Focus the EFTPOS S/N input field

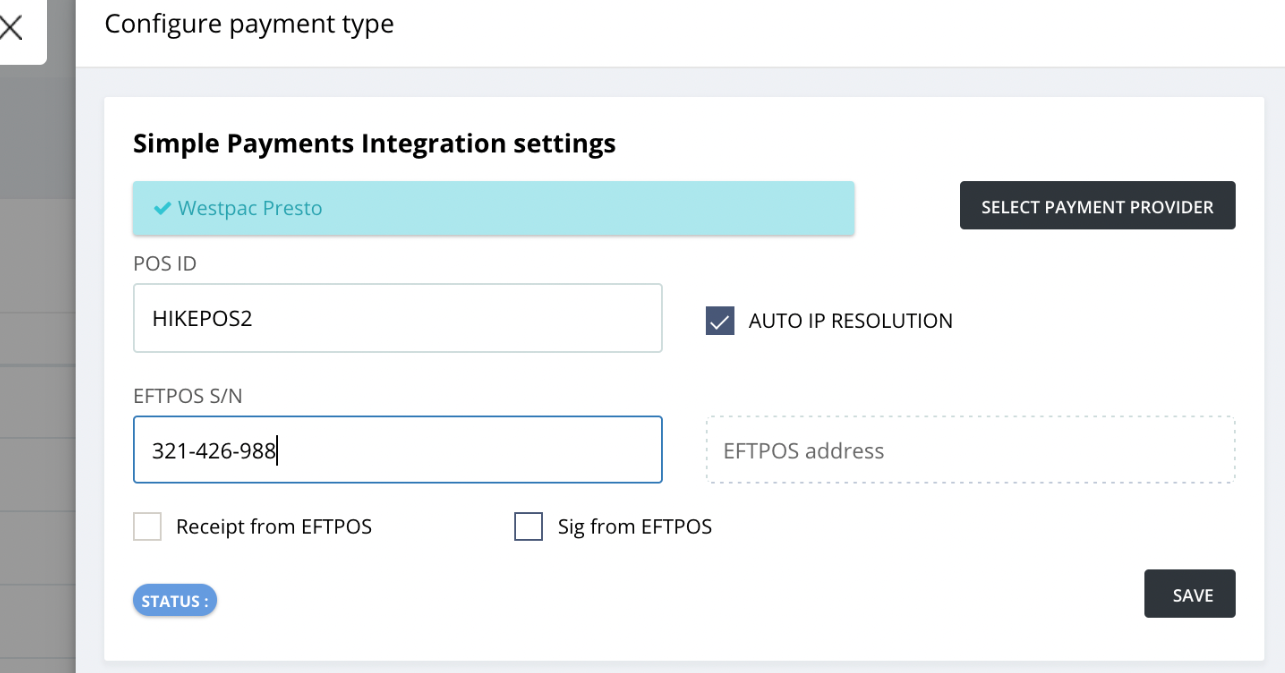point(397,450)
